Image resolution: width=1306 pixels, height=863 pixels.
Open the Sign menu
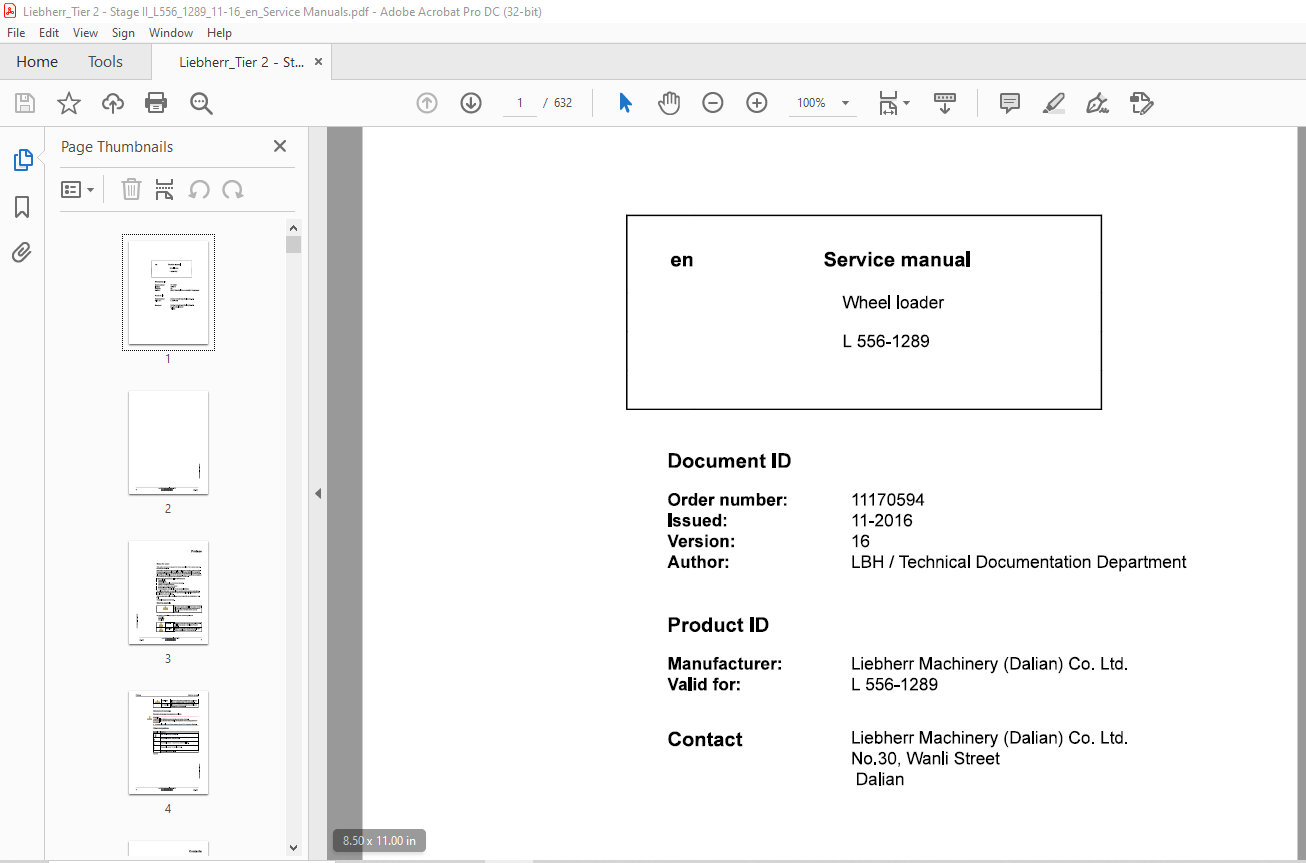pos(123,33)
